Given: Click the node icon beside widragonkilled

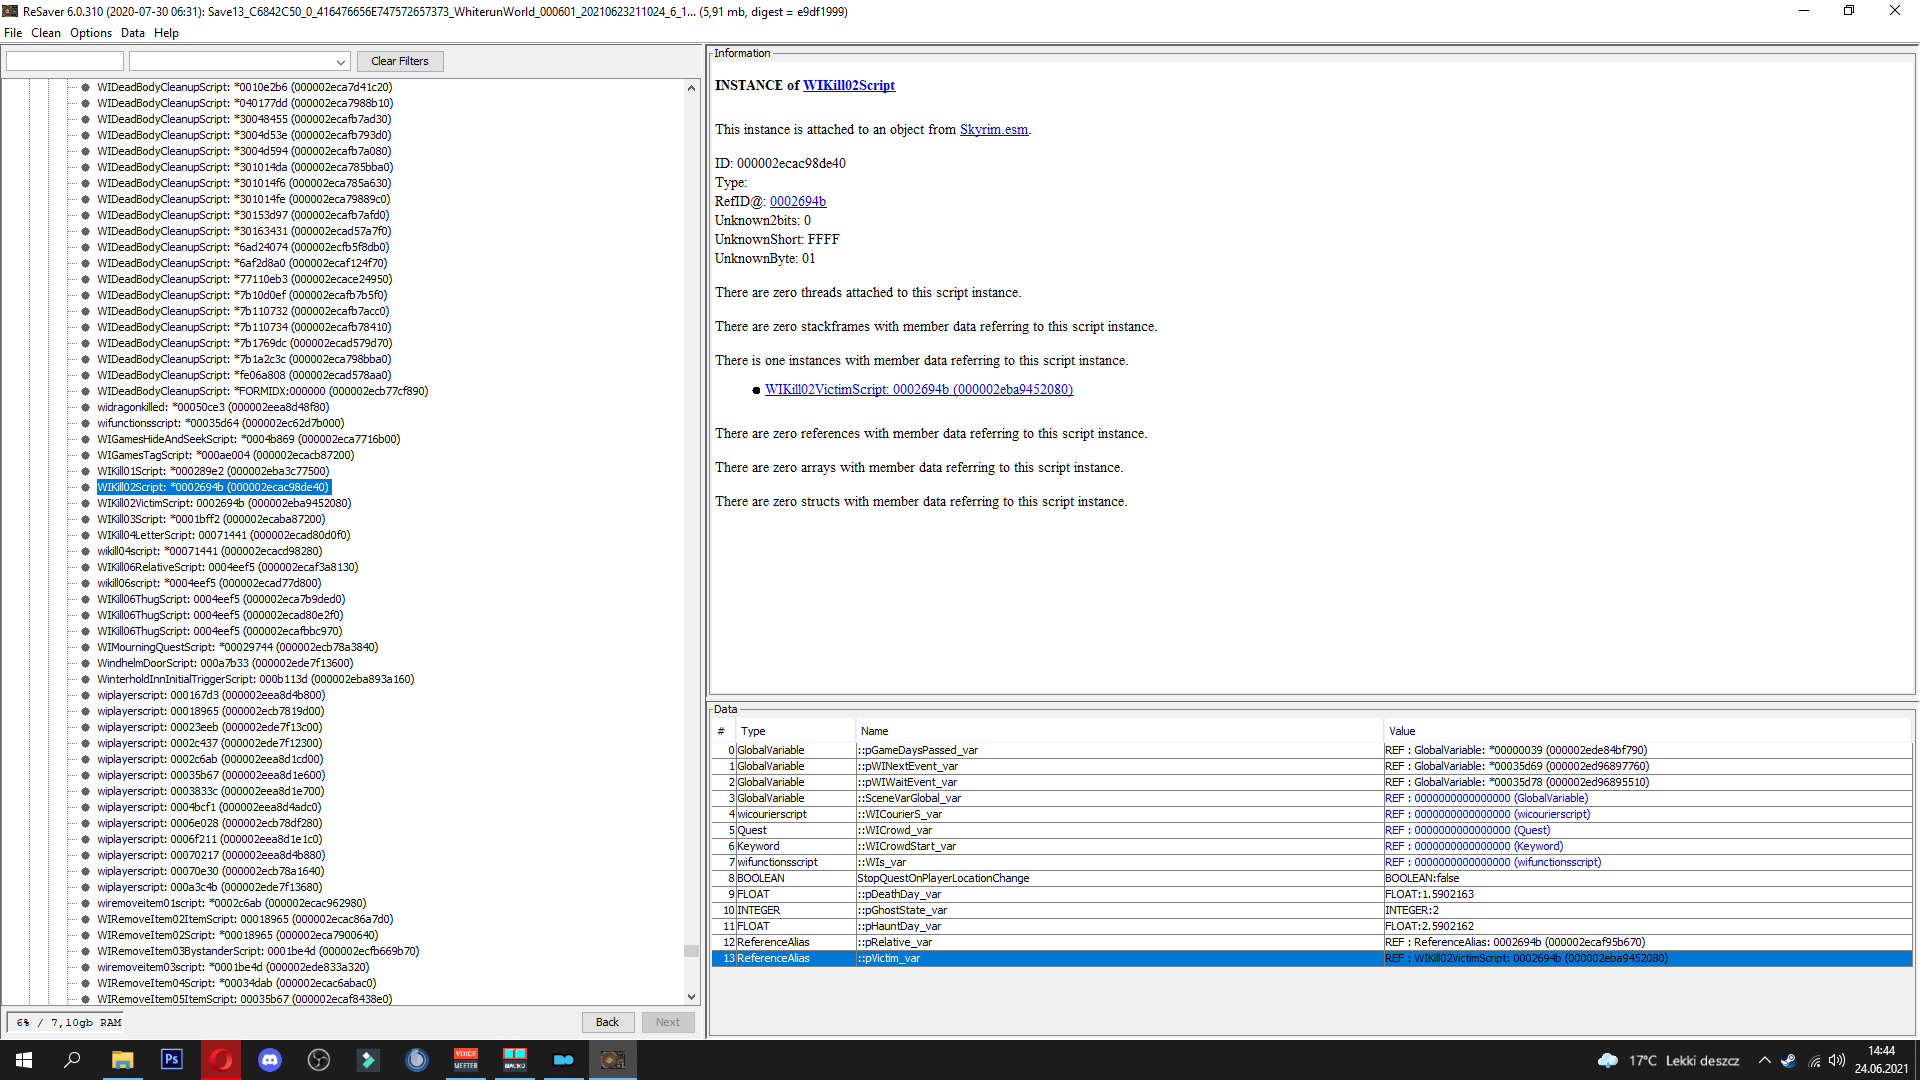Looking at the screenshot, I should [86, 407].
